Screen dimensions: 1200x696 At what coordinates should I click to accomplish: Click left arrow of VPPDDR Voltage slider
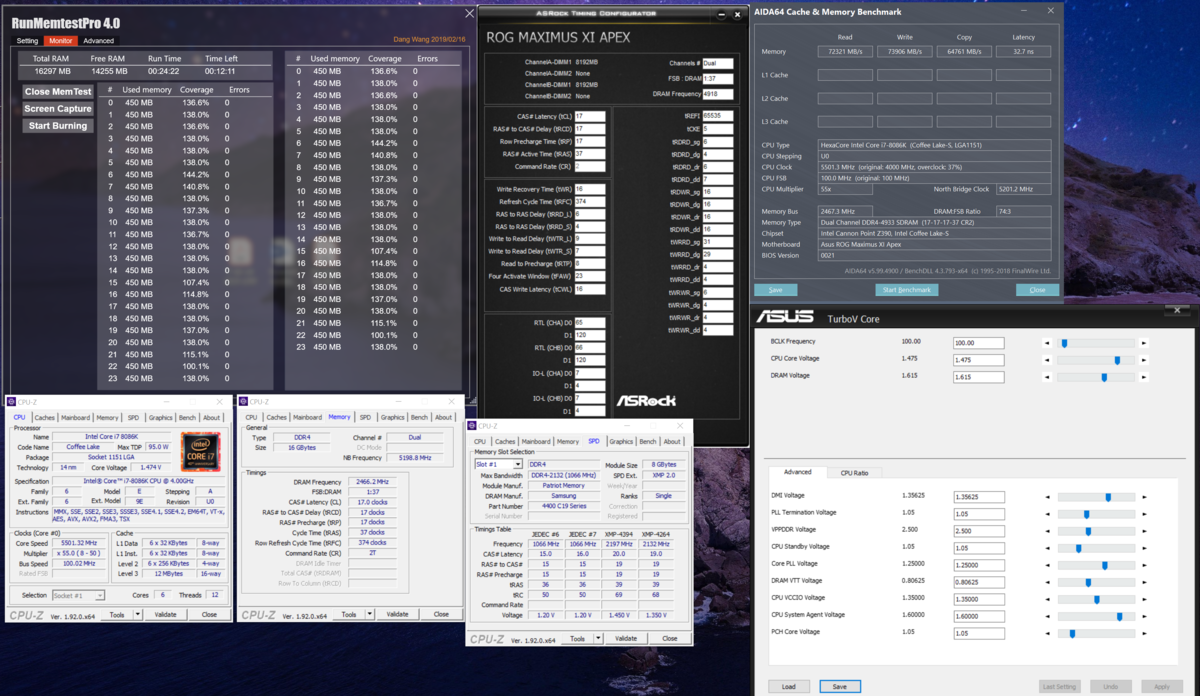(x=1048, y=531)
